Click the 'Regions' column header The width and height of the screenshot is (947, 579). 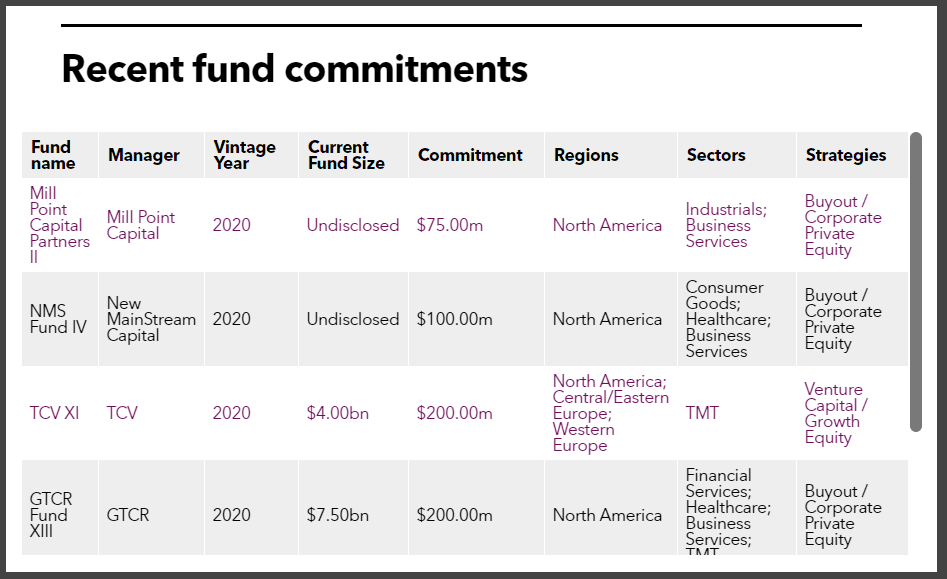click(x=611, y=155)
